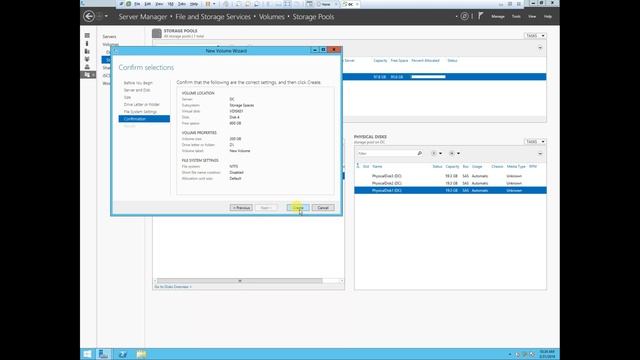Click the Physical Disks filter field

[386, 153]
